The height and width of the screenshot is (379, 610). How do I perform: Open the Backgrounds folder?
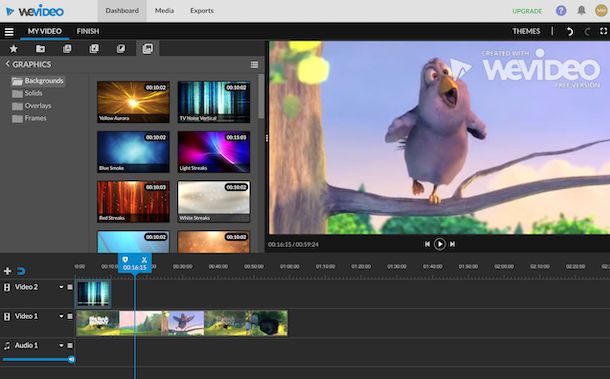(x=38, y=81)
